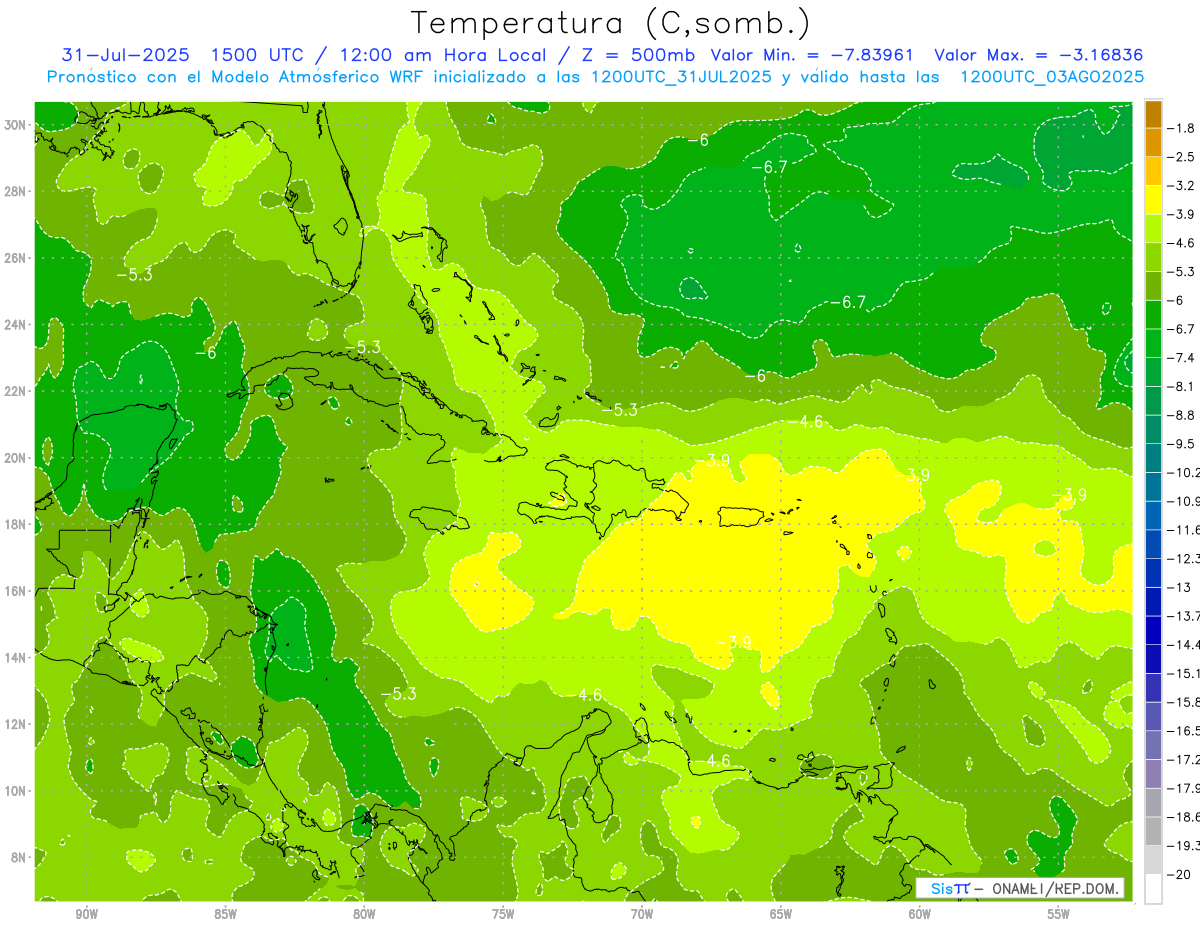Click the "75W" longitude axis label
The height and width of the screenshot is (927, 1200).
click(503, 915)
